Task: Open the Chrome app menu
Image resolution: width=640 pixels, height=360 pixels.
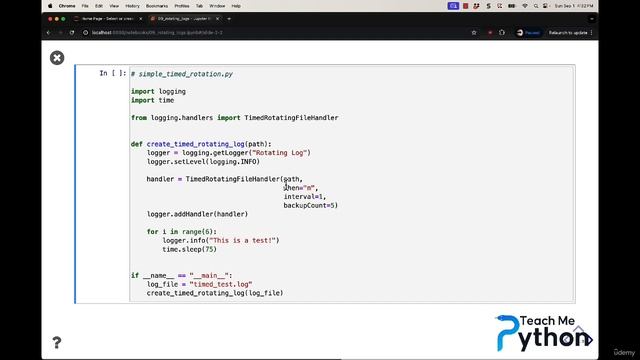Action: click(x=67, y=6)
